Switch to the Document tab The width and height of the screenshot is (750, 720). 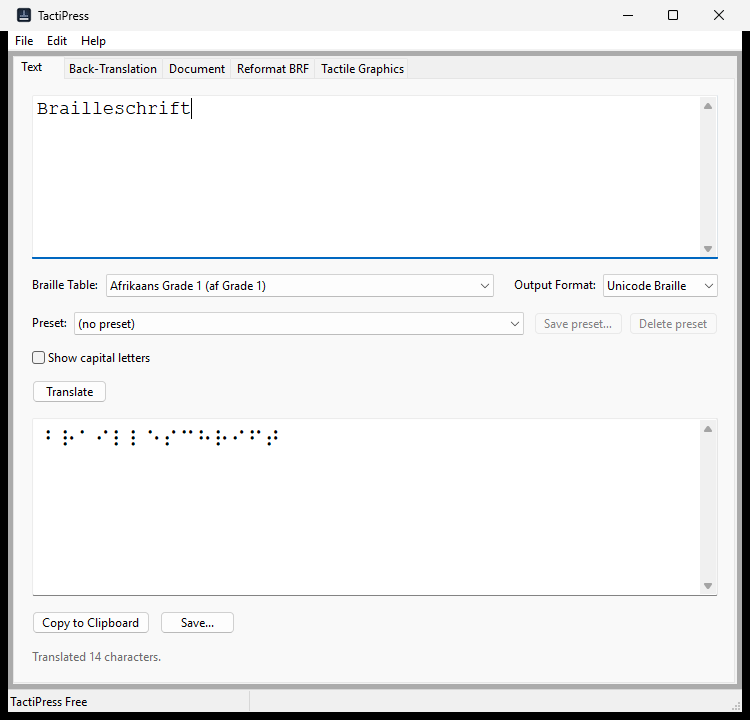pos(197,69)
